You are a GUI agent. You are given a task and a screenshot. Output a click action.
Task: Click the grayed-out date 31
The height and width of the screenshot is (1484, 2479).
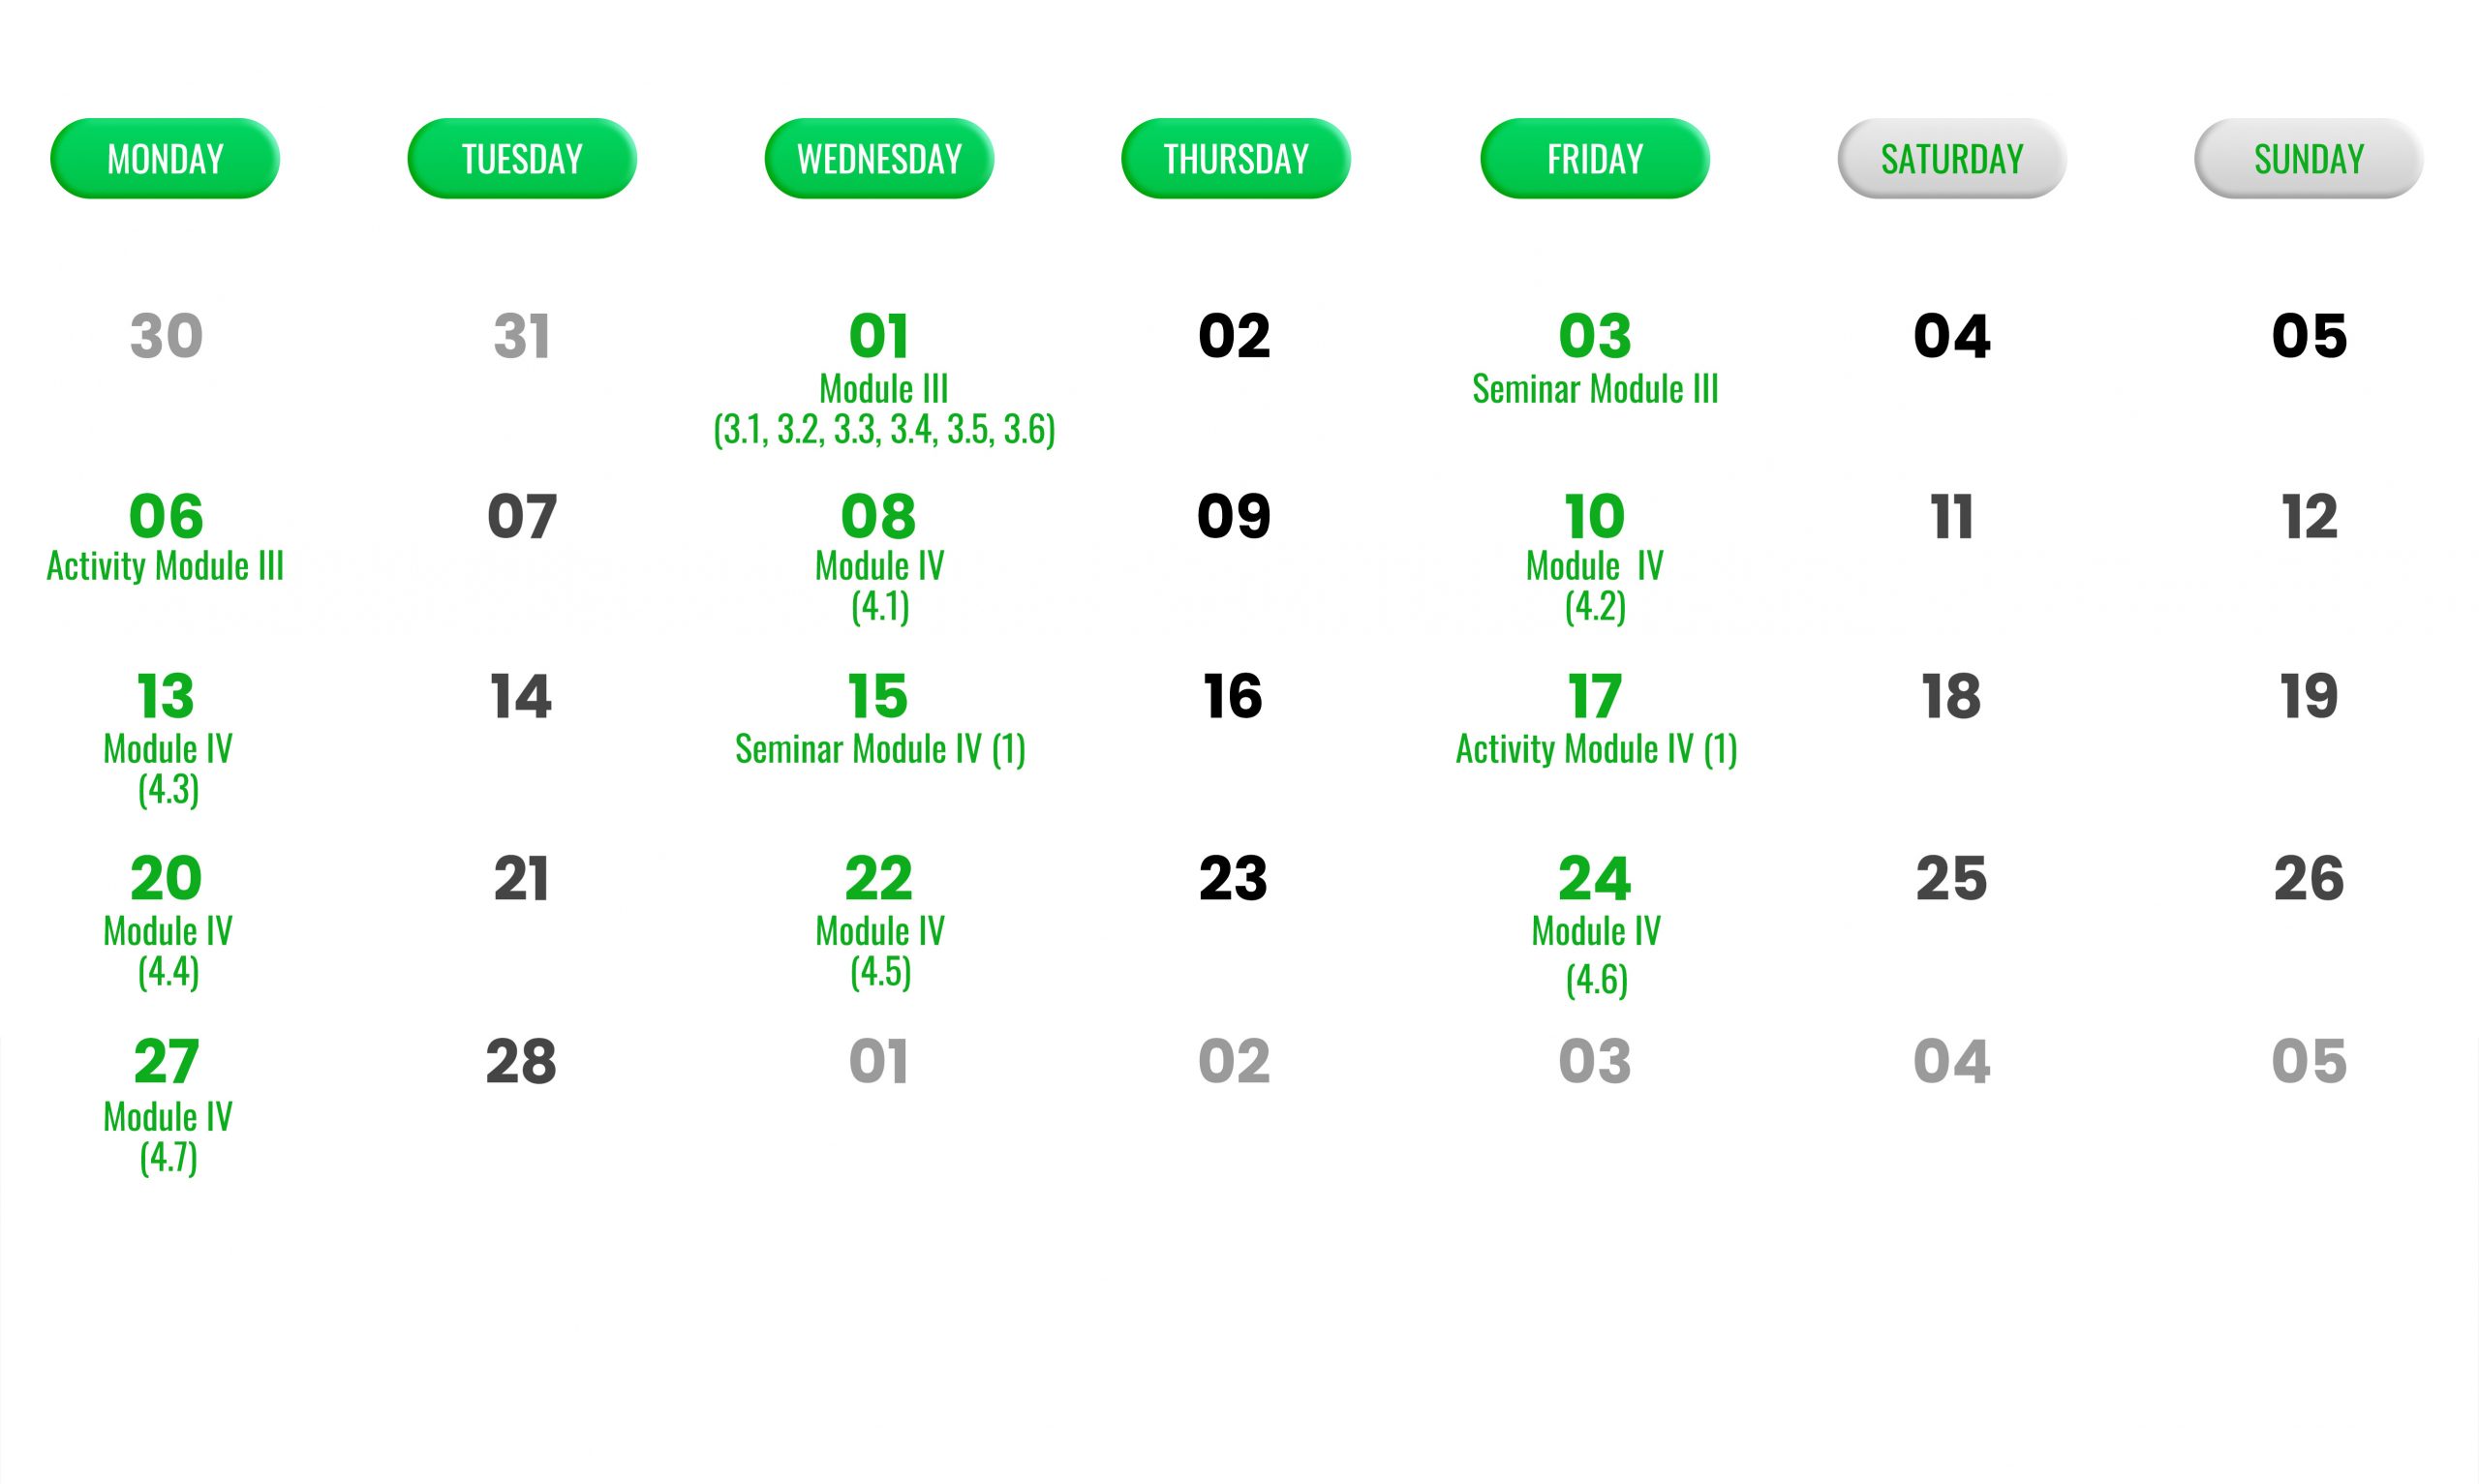(522, 336)
